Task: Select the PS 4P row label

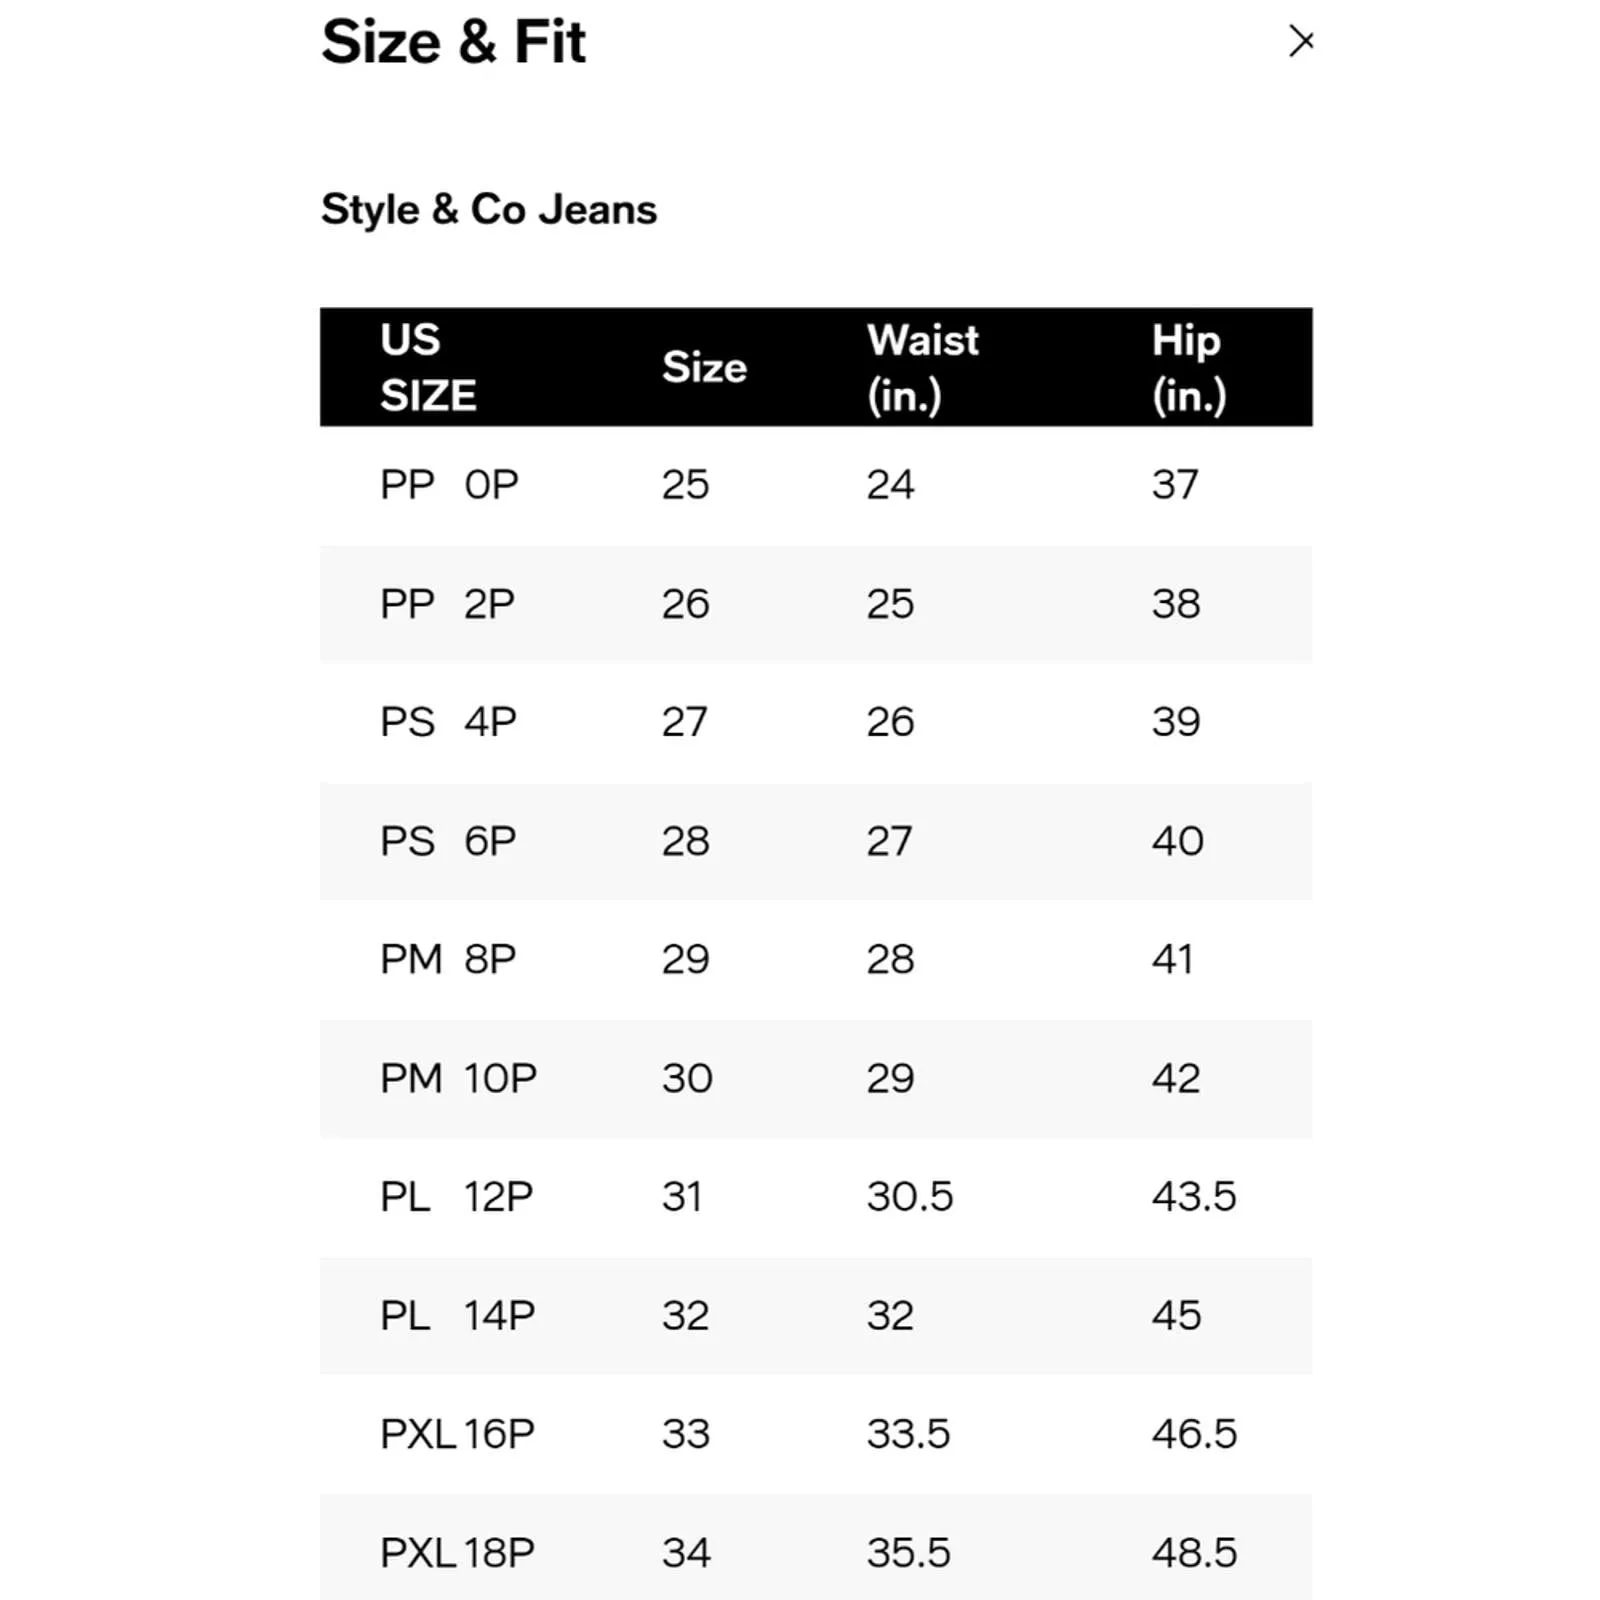Action: coord(448,722)
